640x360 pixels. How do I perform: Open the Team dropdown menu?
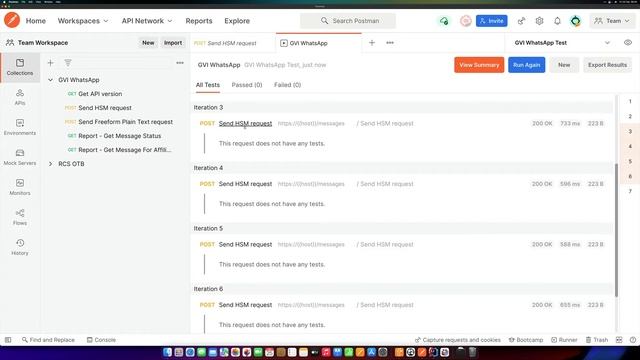[612, 21]
